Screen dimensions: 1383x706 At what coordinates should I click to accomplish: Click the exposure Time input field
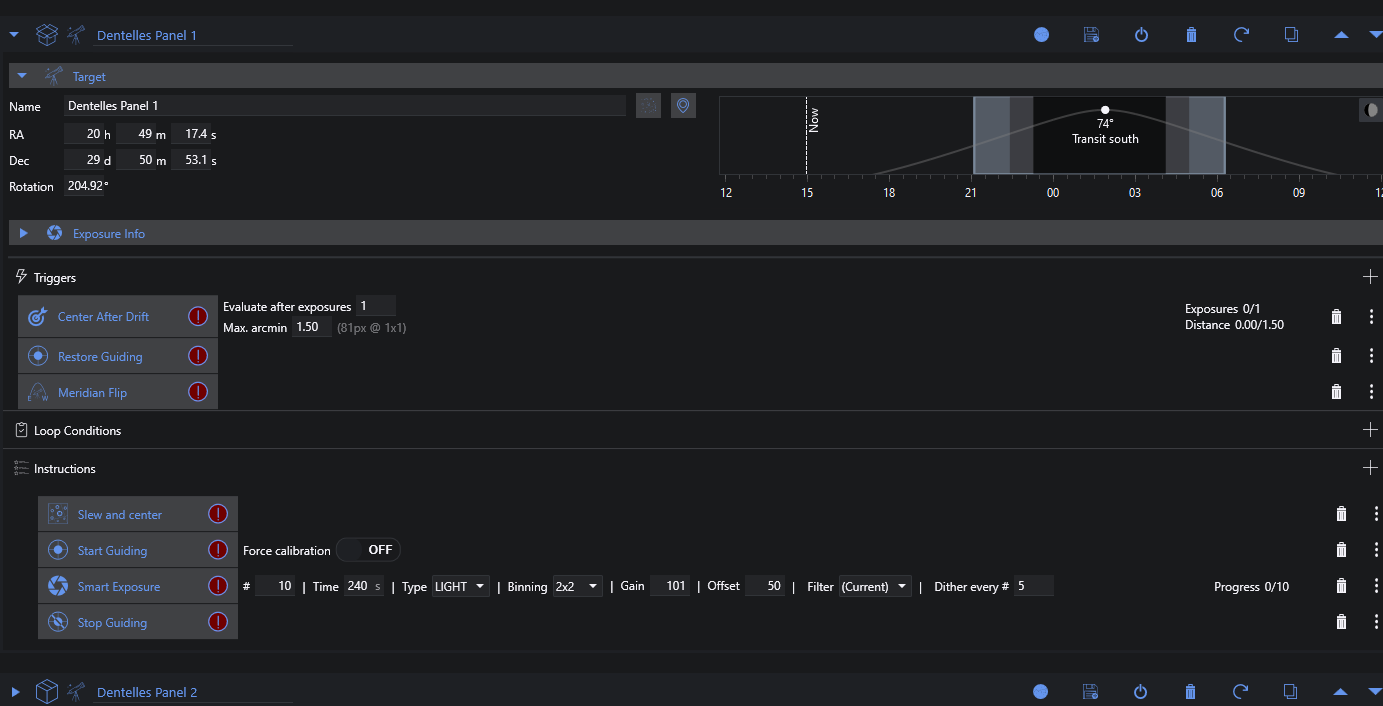click(x=358, y=586)
